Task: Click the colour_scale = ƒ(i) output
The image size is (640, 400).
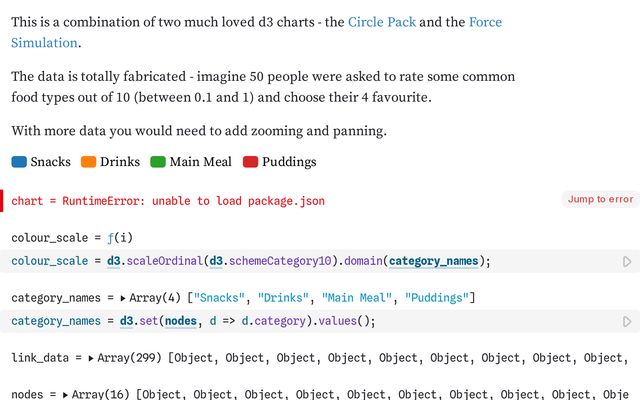Action: tap(72, 238)
